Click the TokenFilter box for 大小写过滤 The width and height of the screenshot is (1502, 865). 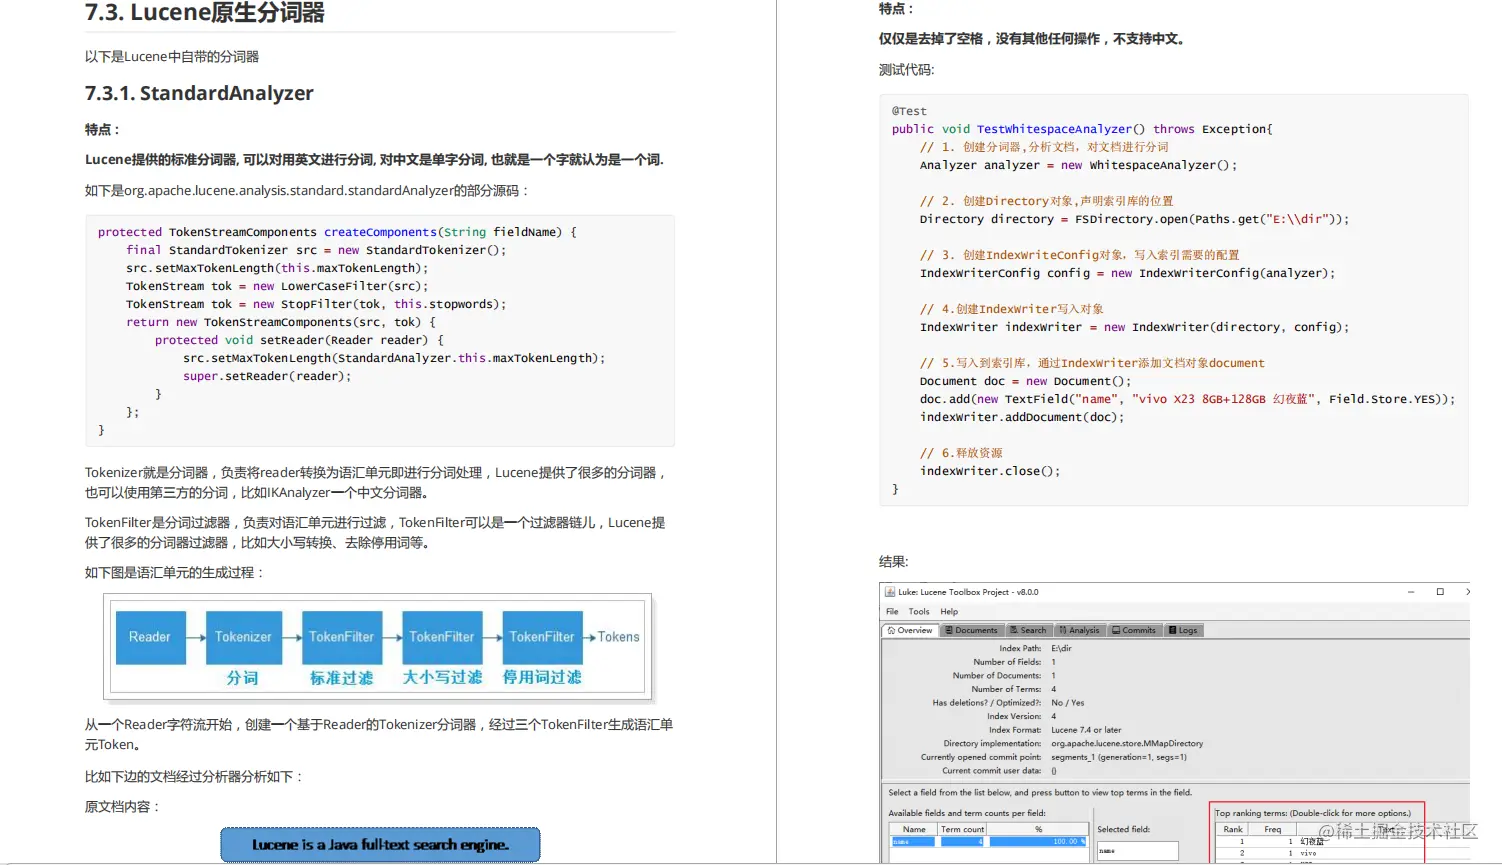[x=441, y=637]
